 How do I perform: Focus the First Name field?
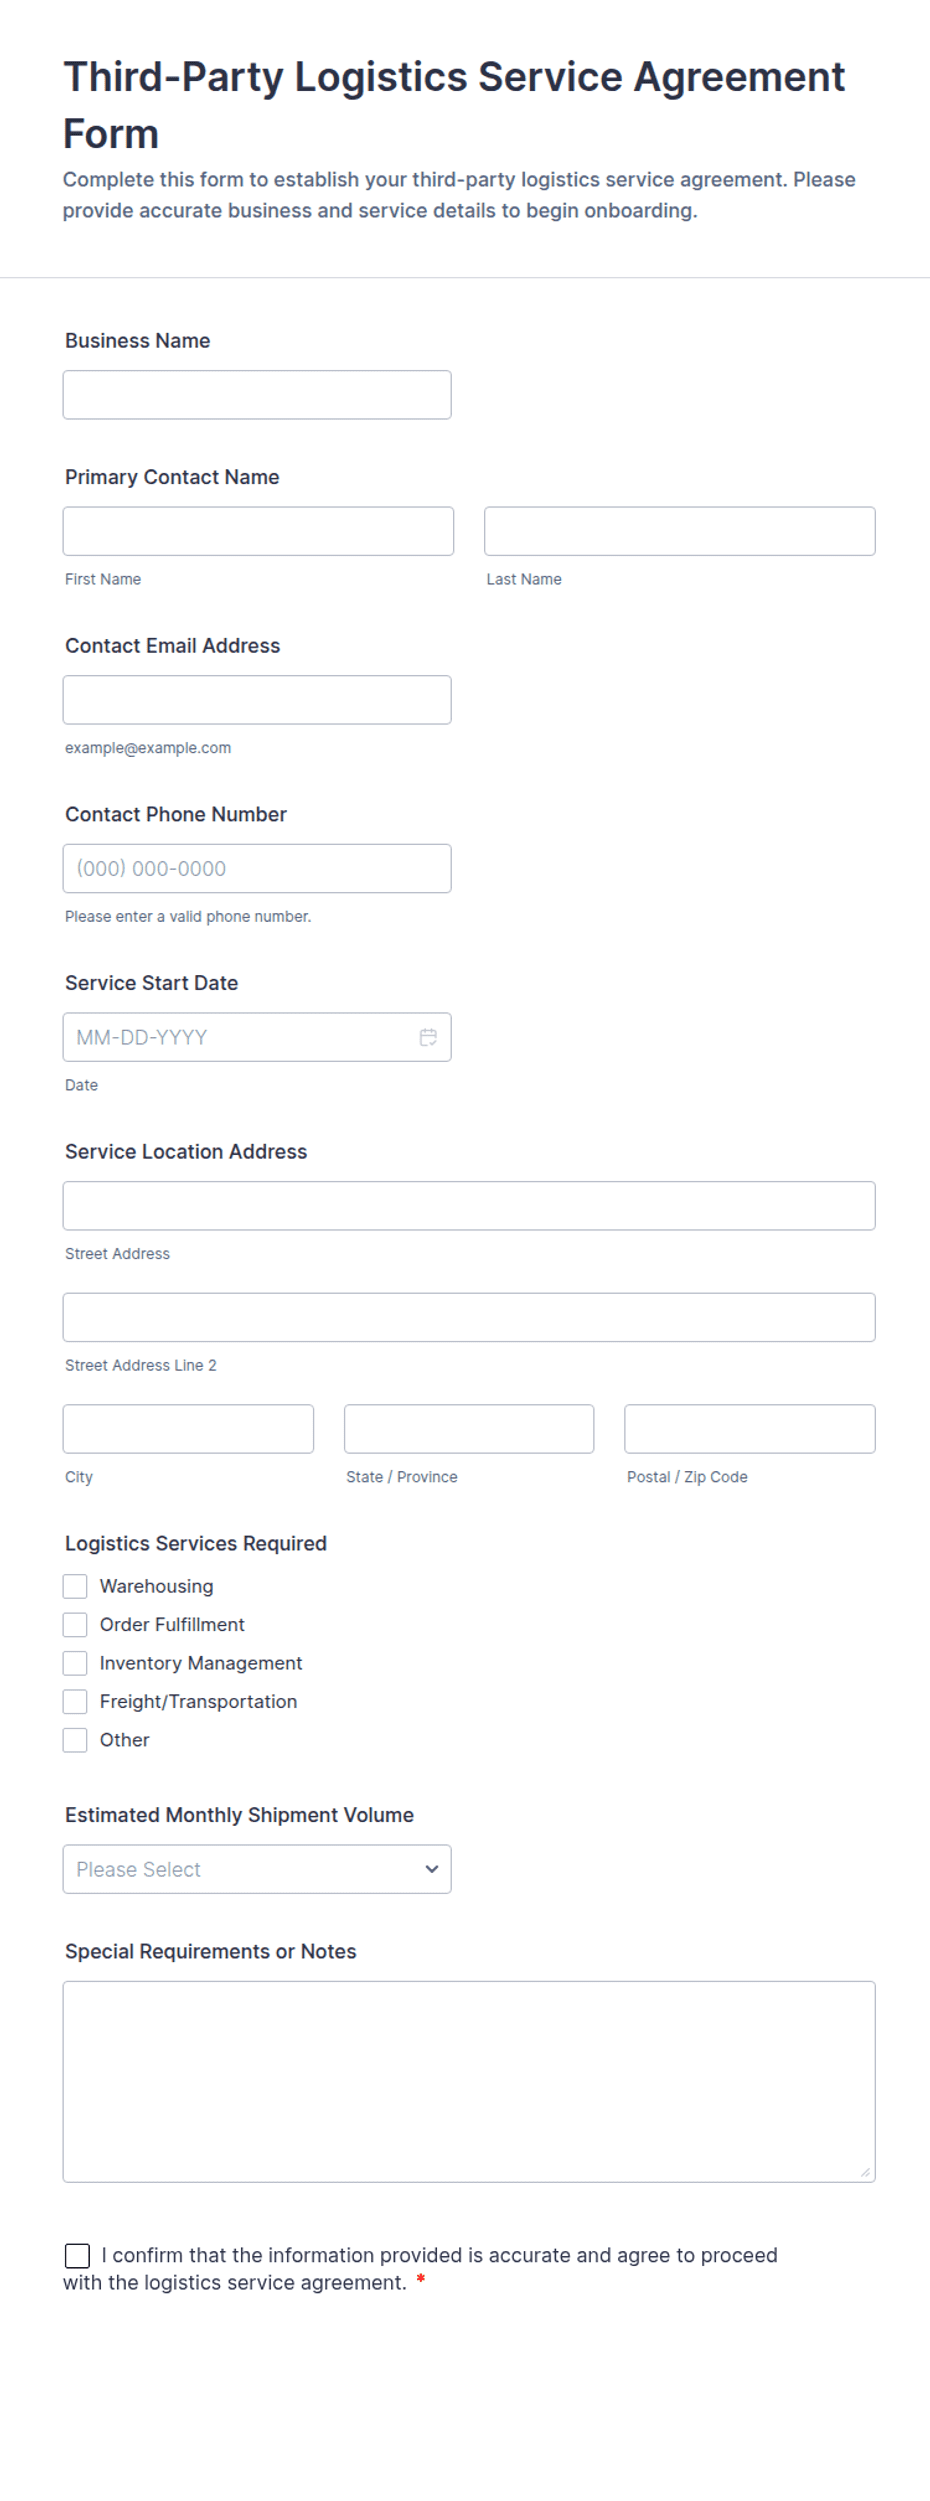258,531
